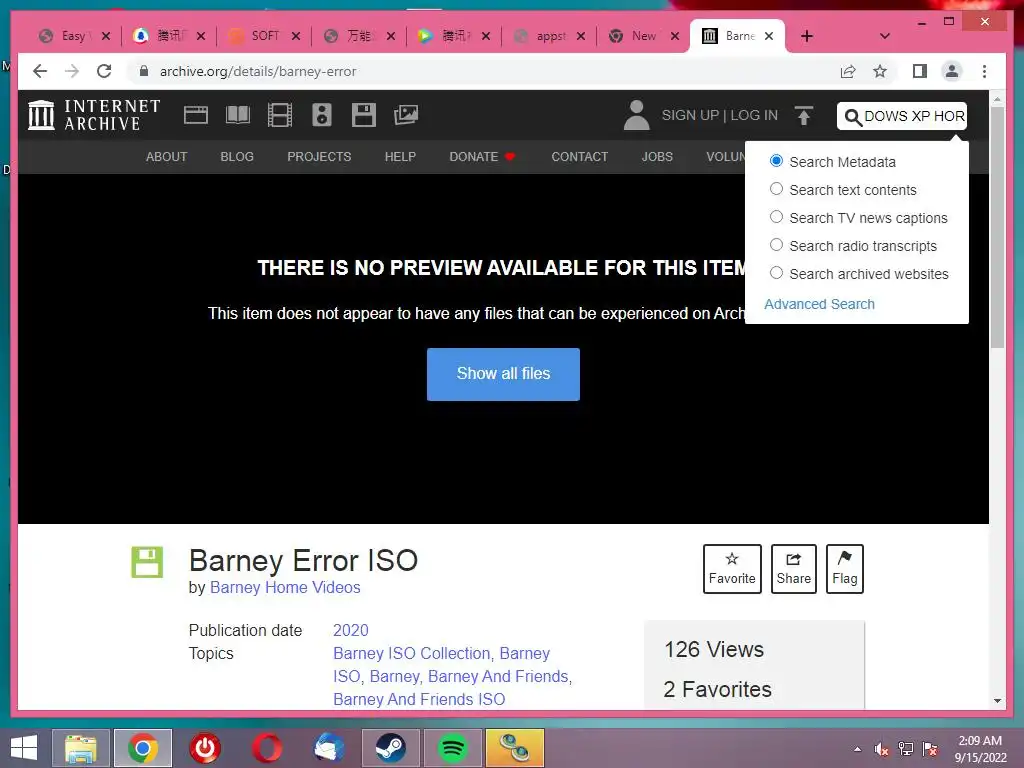Image resolution: width=1024 pixels, height=768 pixels.
Task: Open the PROJECTS menu item
Action: click(319, 157)
